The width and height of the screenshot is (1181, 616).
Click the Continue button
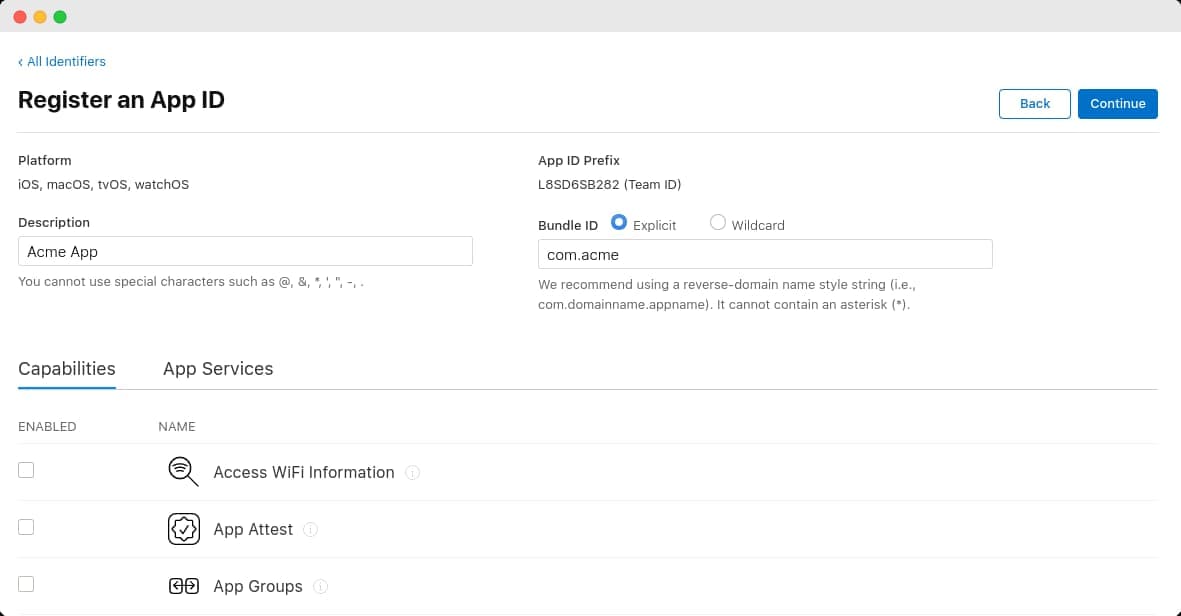1117,103
